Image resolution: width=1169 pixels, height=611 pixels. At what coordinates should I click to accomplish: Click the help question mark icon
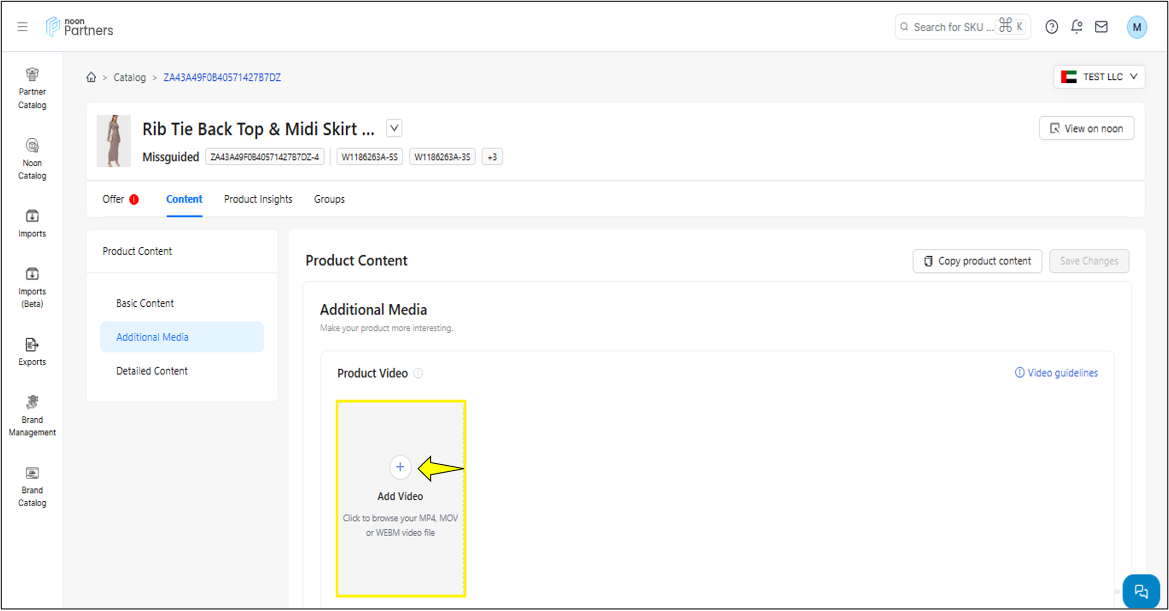point(1051,27)
